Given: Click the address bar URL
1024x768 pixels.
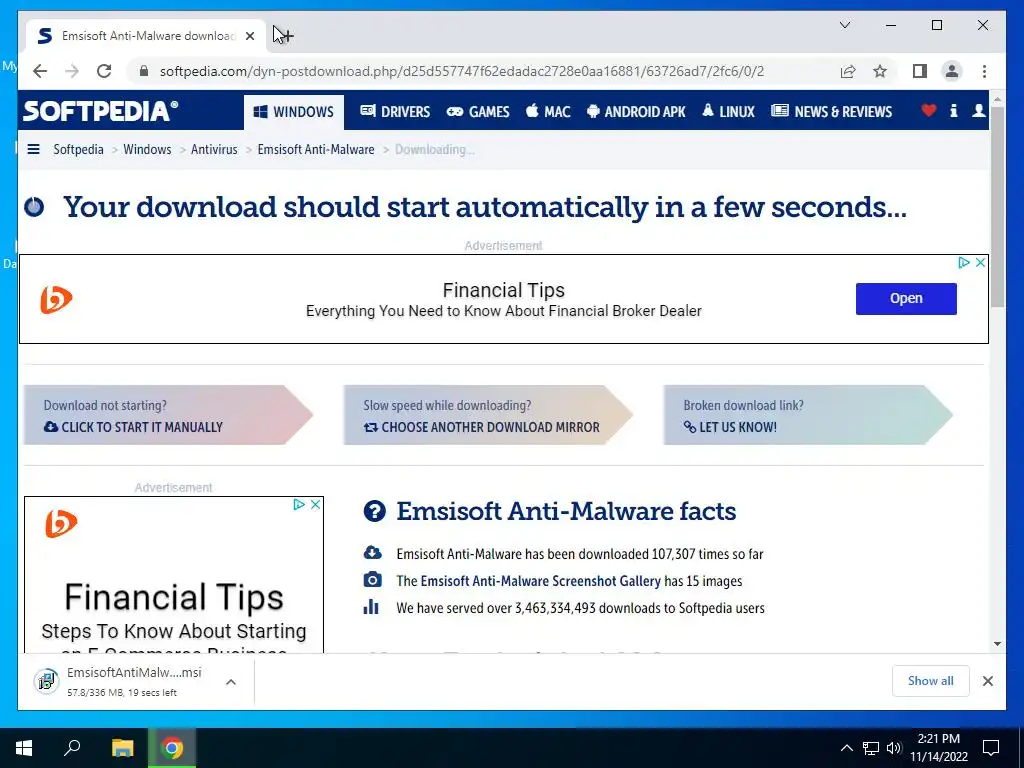Looking at the screenshot, I should 462,71.
